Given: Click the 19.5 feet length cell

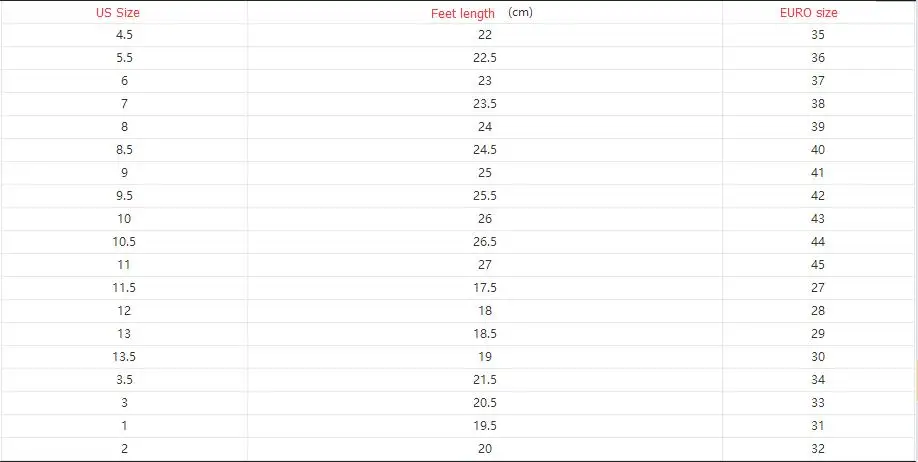Looking at the screenshot, I should pyautogui.click(x=485, y=426).
